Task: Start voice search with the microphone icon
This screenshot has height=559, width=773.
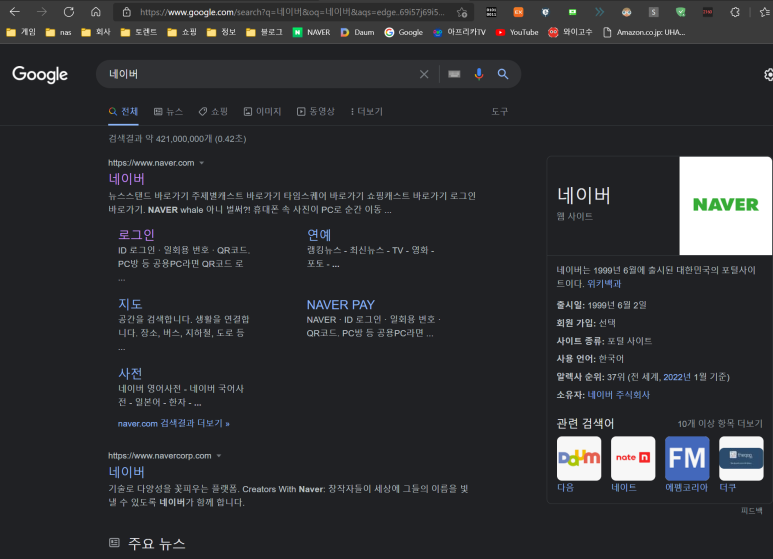Action: click(x=479, y=74)
